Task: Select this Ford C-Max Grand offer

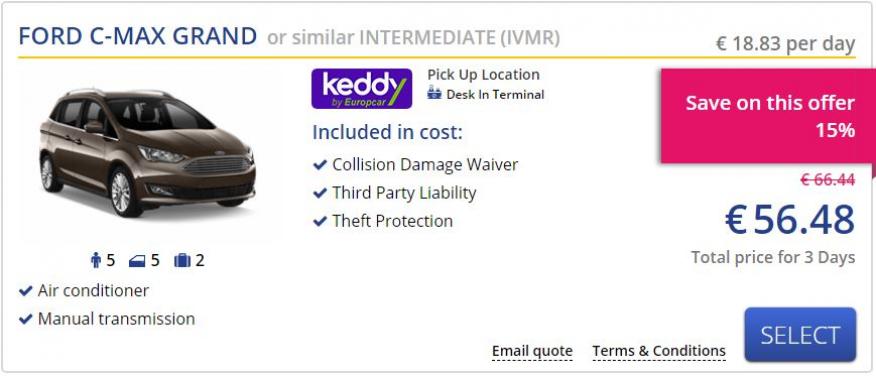Action: click(x=800, y=335)
